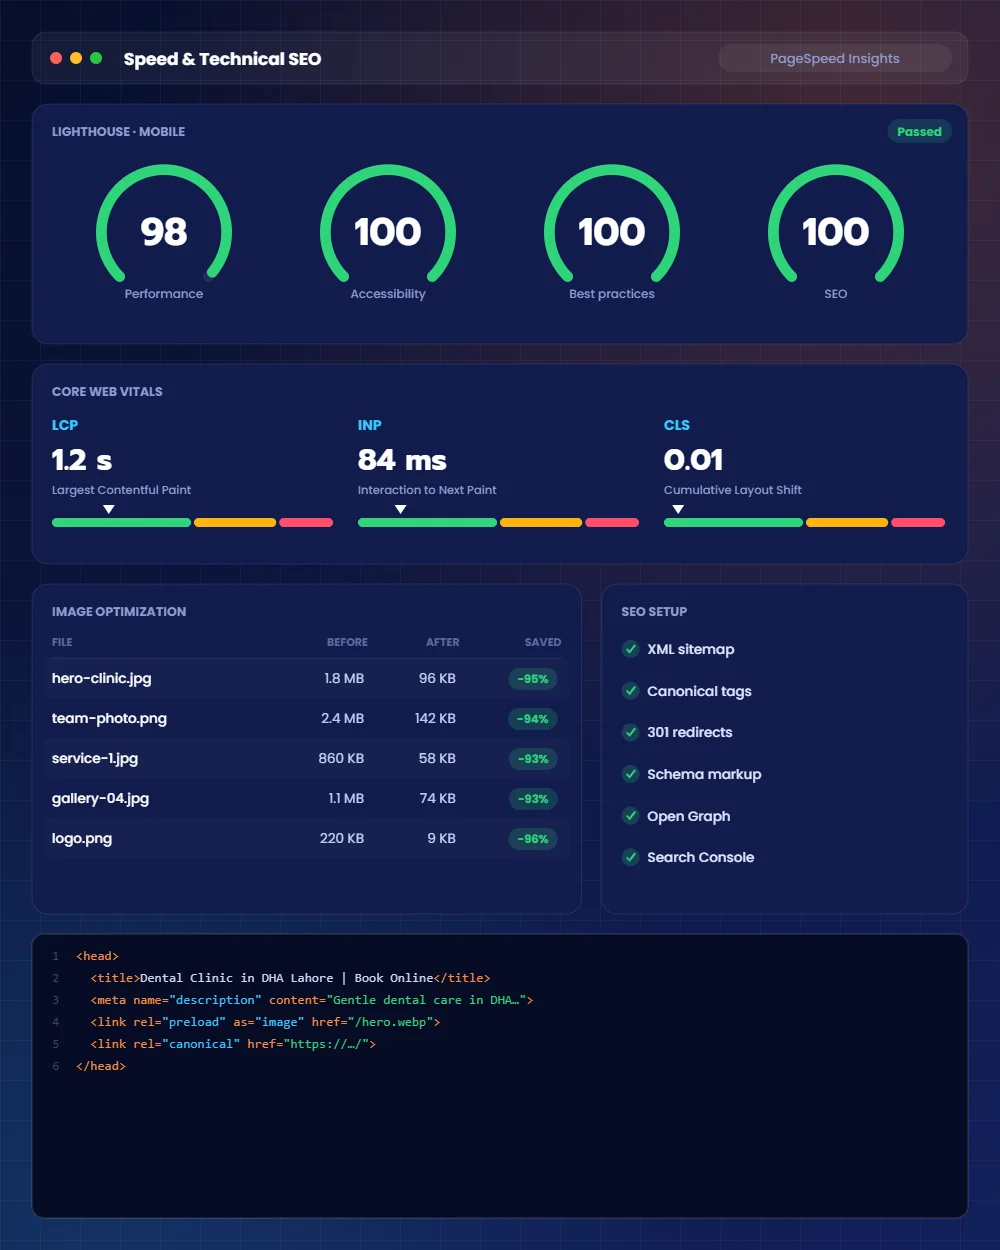Image resolution: width=1000 pixels, height=1250 pixels.
Task: Click the 860 KB before size
Action: (x=341, y=758)
